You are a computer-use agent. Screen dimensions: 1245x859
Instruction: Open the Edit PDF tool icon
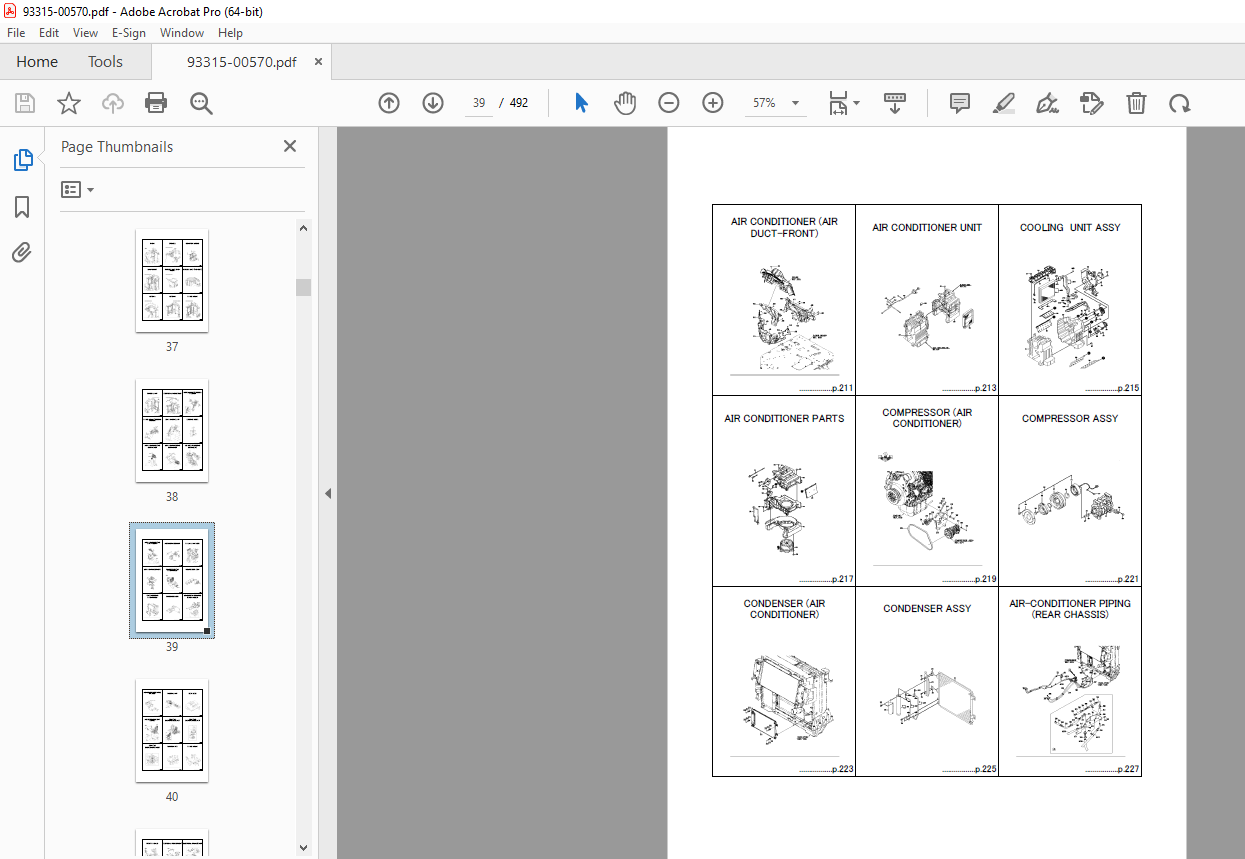pyautogui.click(x=1092, y=103)
